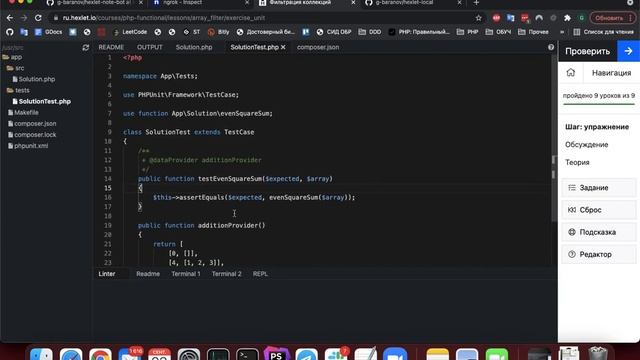
Task: Refresh the file tree
Action: point(86,48)
